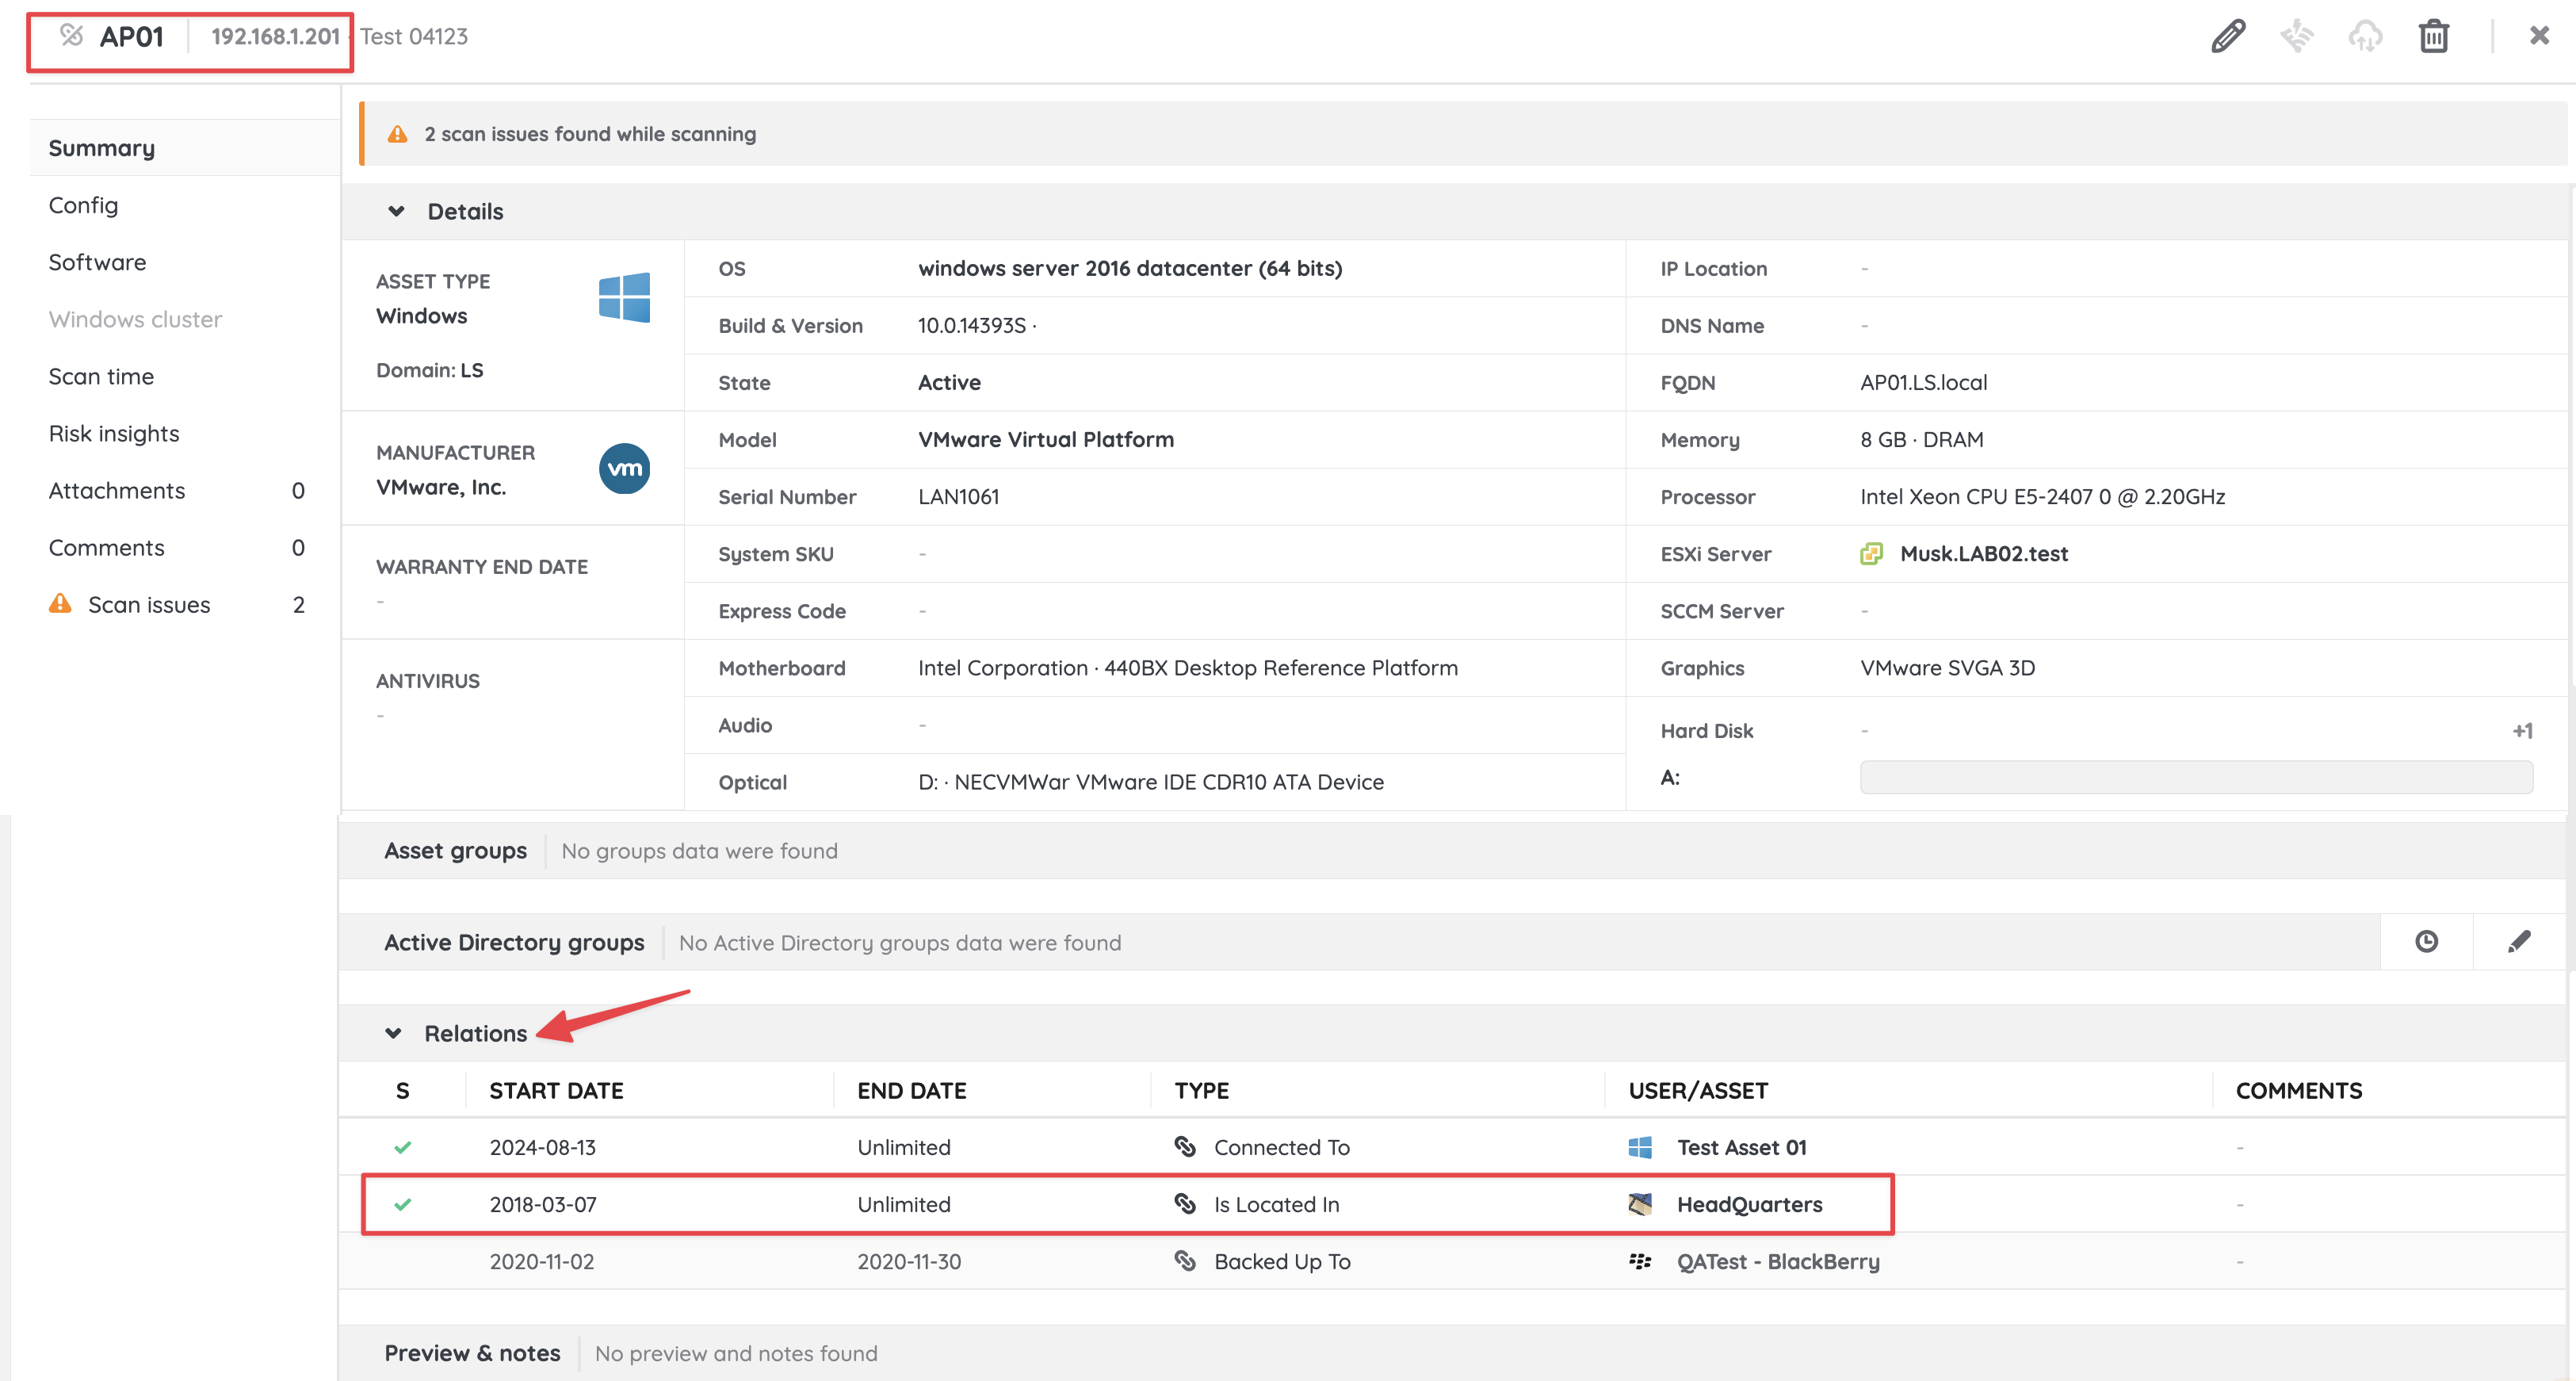Click the VMware manufacturer logo
This screenshot has width=2576, height=1381.
click(x=624, y=468)
